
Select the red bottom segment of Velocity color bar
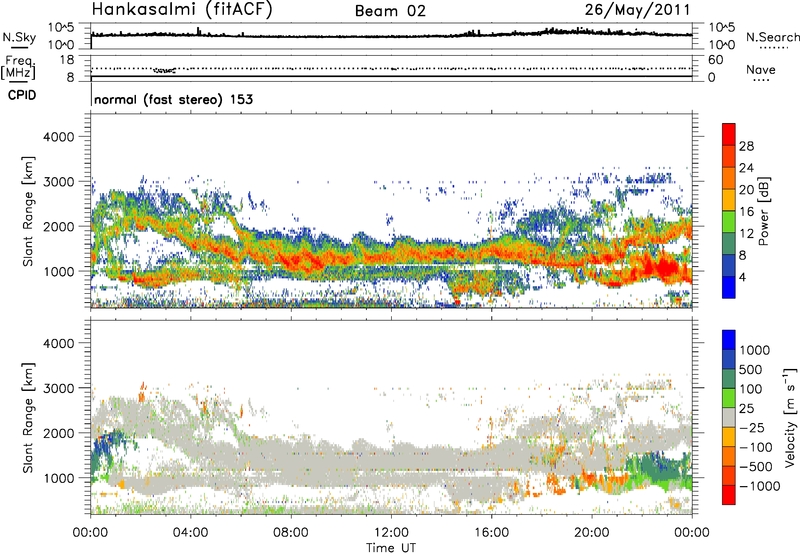[729, 495]
